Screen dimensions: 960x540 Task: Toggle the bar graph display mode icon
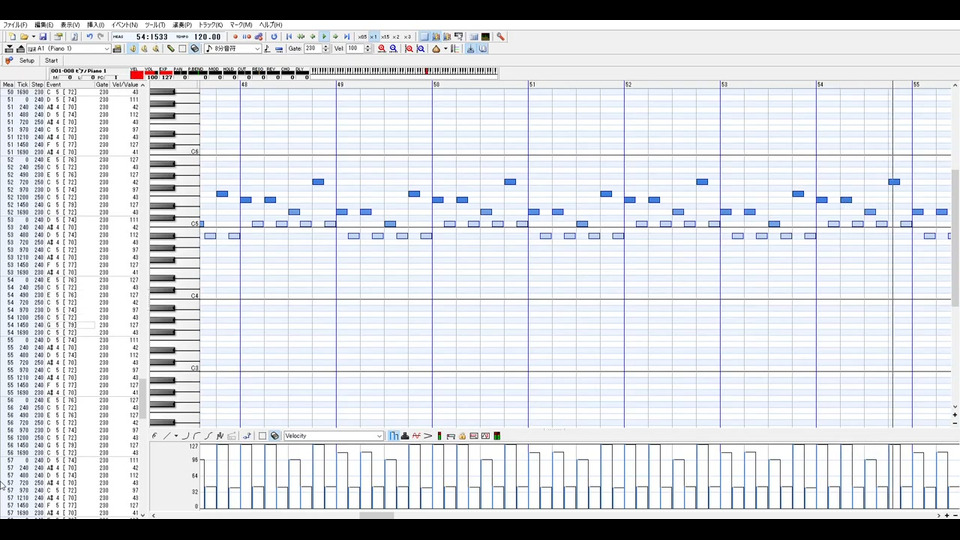click(x=394, y=436)
